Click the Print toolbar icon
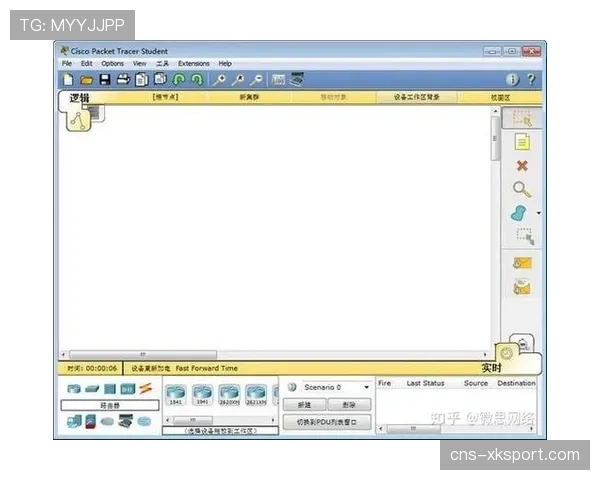The width and height of the screenshot is (600, 480). tap(123, 79)
